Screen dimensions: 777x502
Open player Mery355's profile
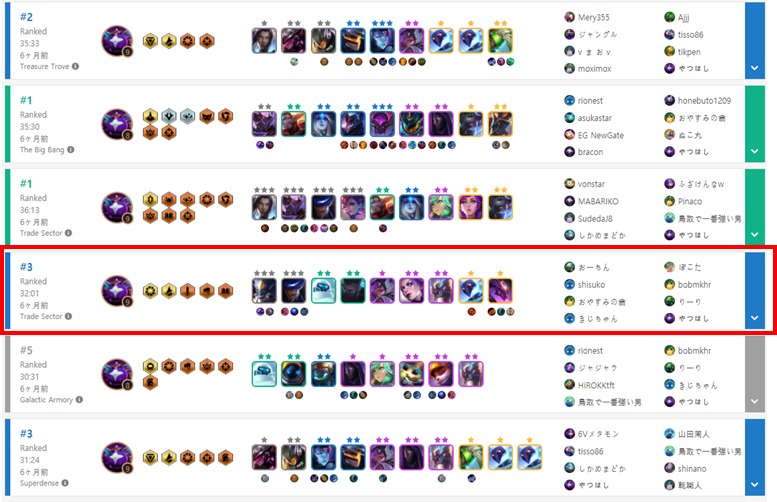pyautogui.click(x=593, y=17)
